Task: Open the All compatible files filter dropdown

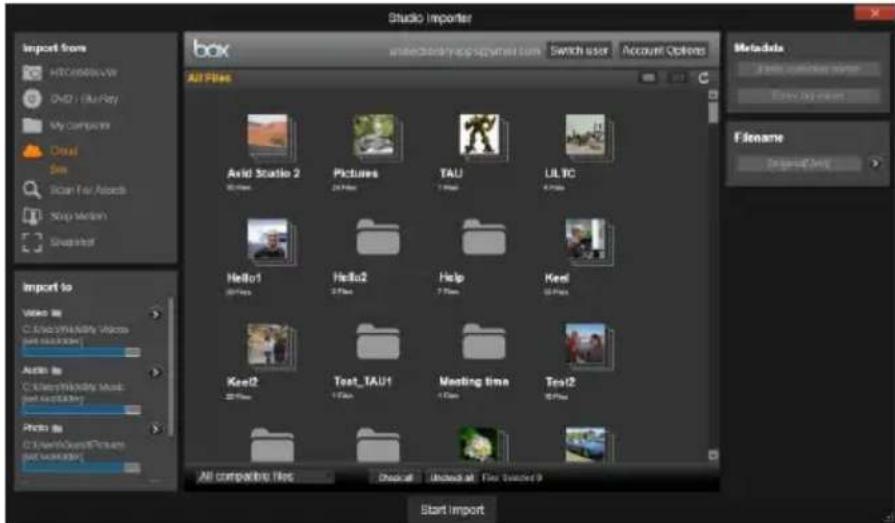Action: tap(265, 477)
